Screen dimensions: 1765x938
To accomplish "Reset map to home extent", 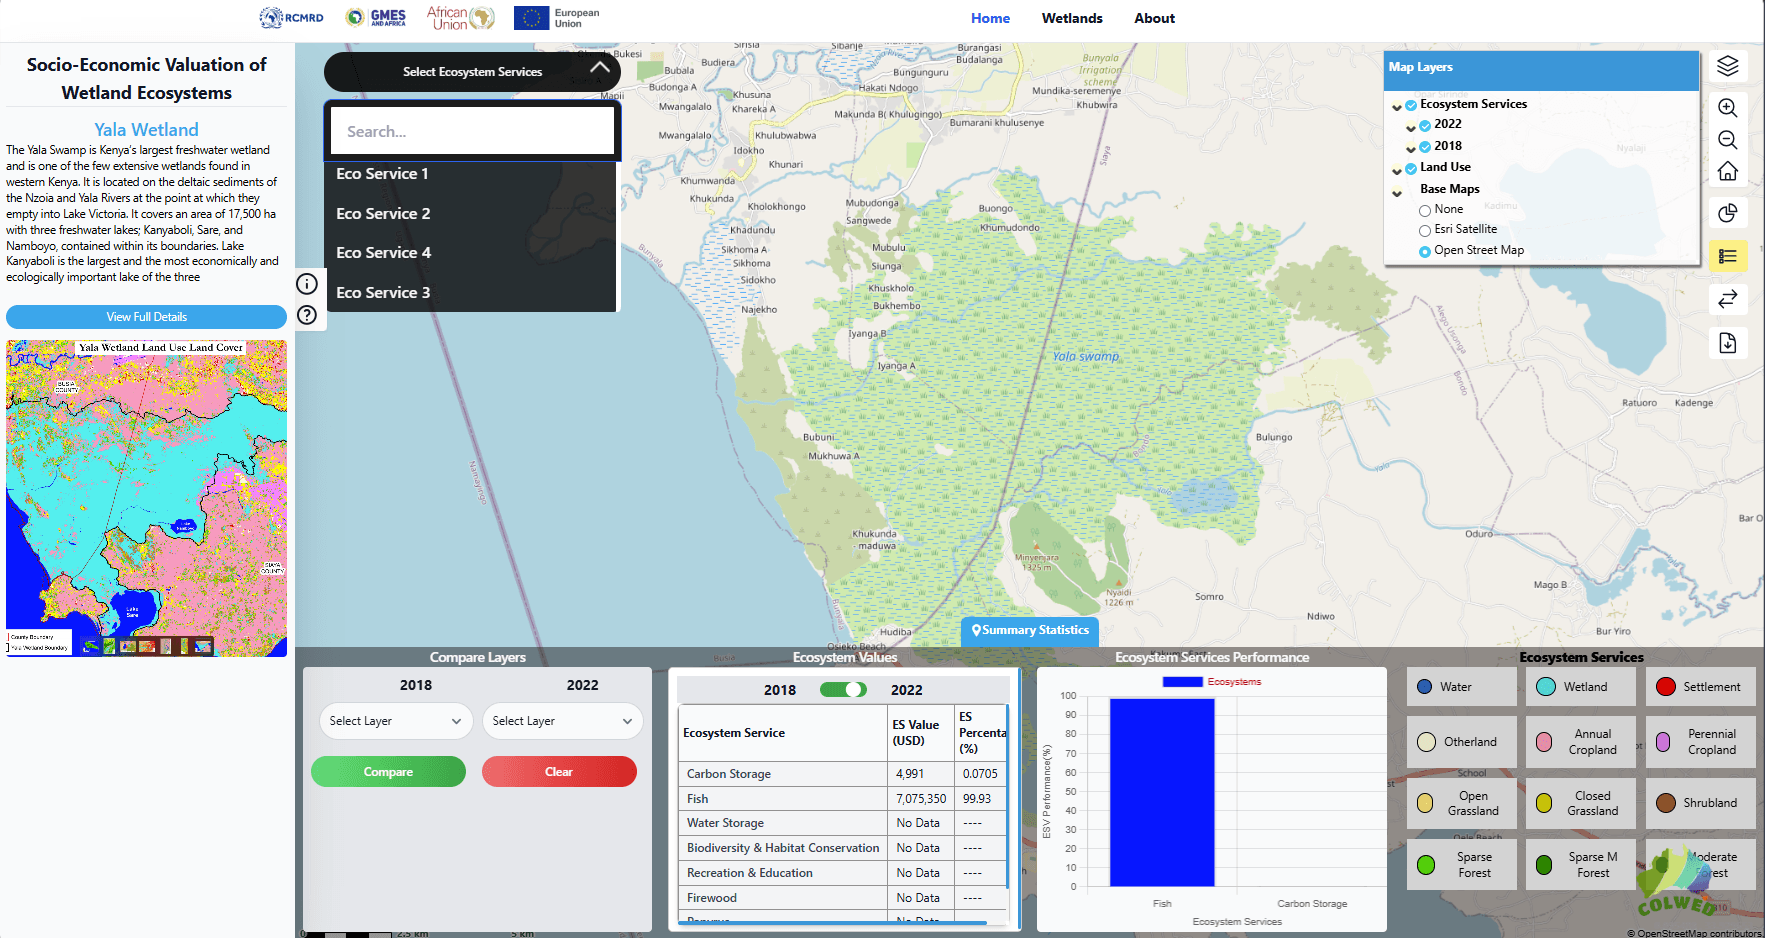I will (x=1727, y=172).
